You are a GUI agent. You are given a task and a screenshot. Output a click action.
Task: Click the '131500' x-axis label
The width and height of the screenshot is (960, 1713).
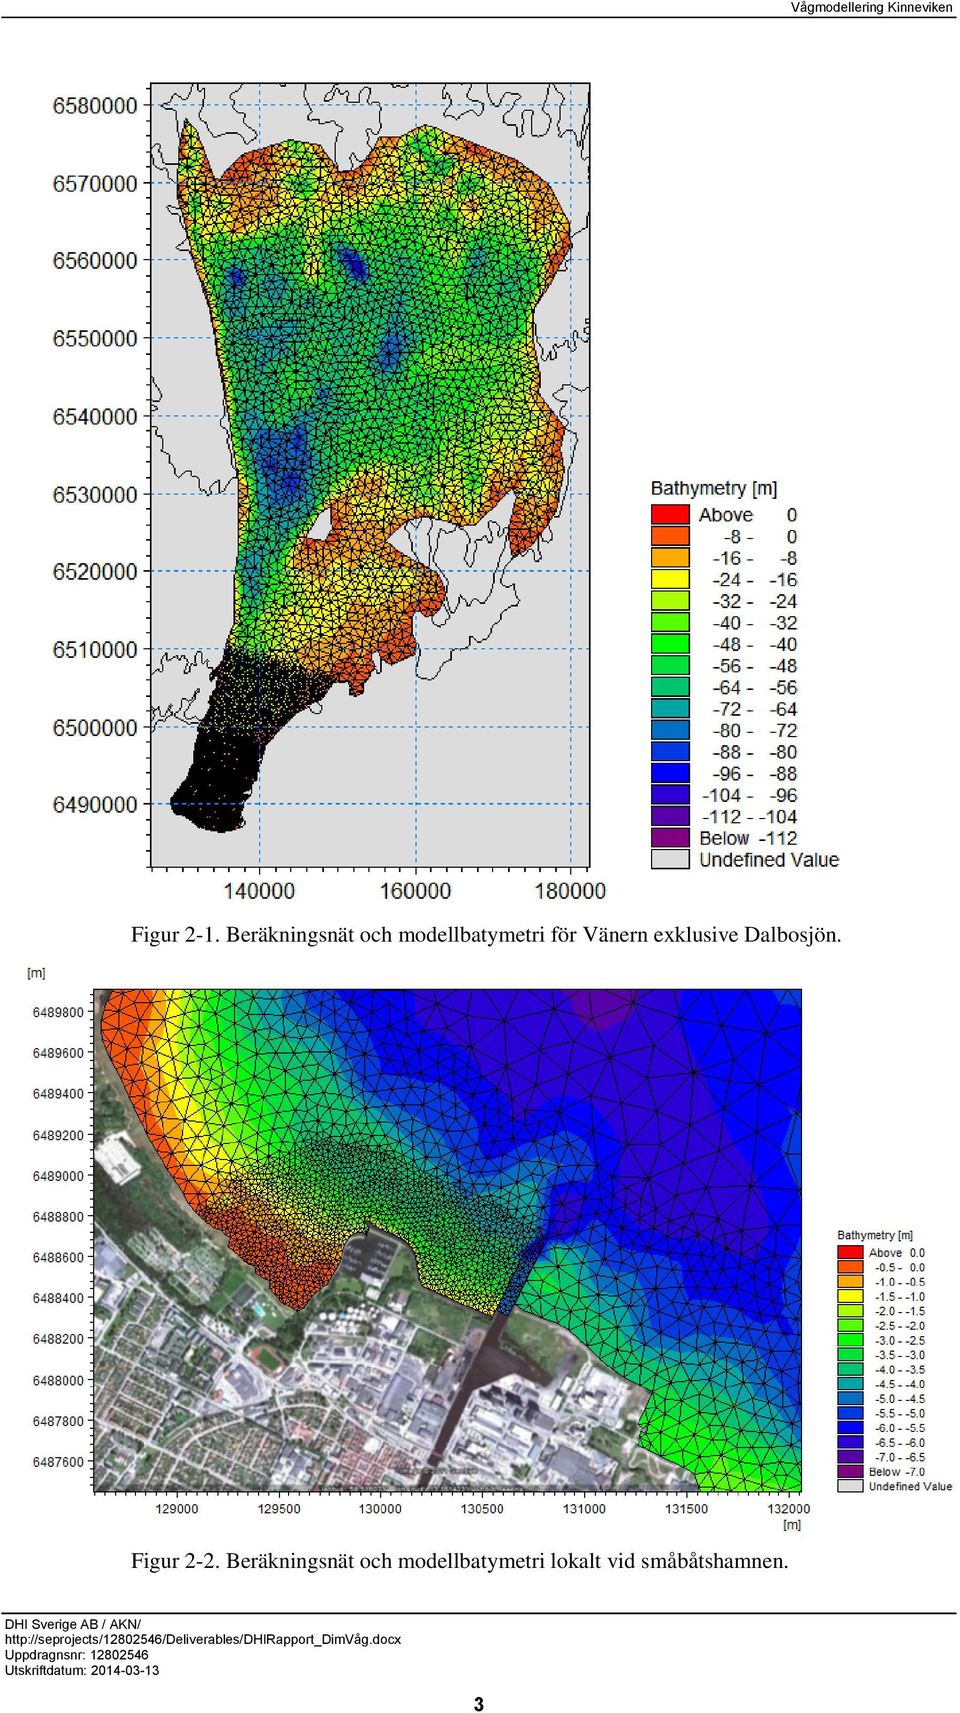686,1509
